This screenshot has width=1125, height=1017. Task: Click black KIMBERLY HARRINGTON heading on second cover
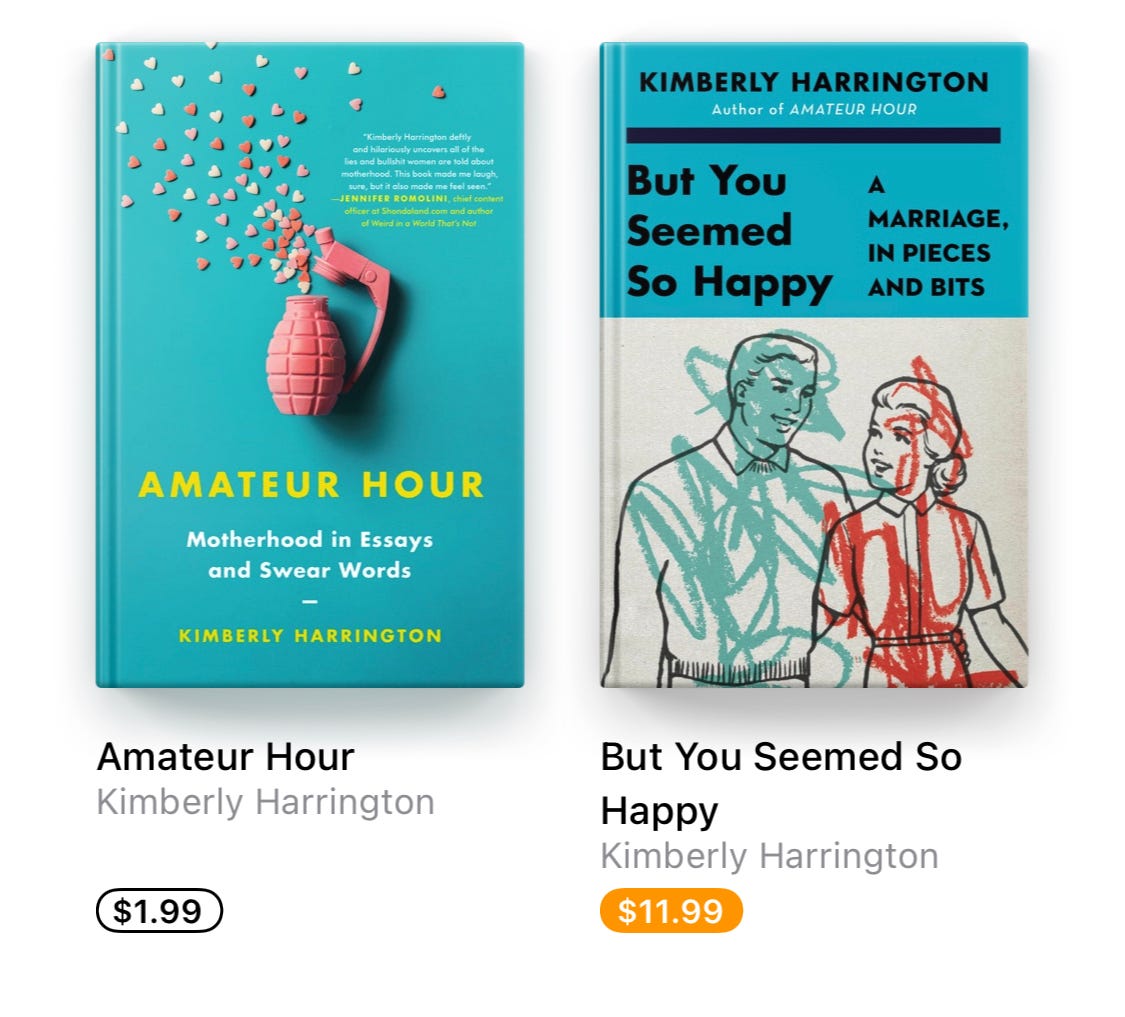click(814, 82)
